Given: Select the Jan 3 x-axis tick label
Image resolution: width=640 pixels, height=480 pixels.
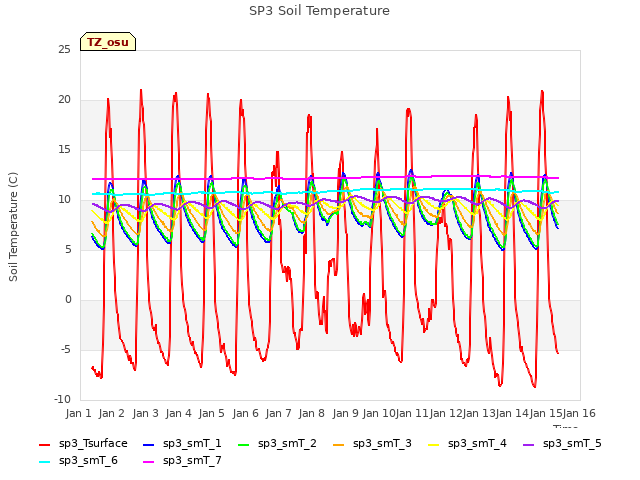Looking at the screenshot, I should click(145, 413).
